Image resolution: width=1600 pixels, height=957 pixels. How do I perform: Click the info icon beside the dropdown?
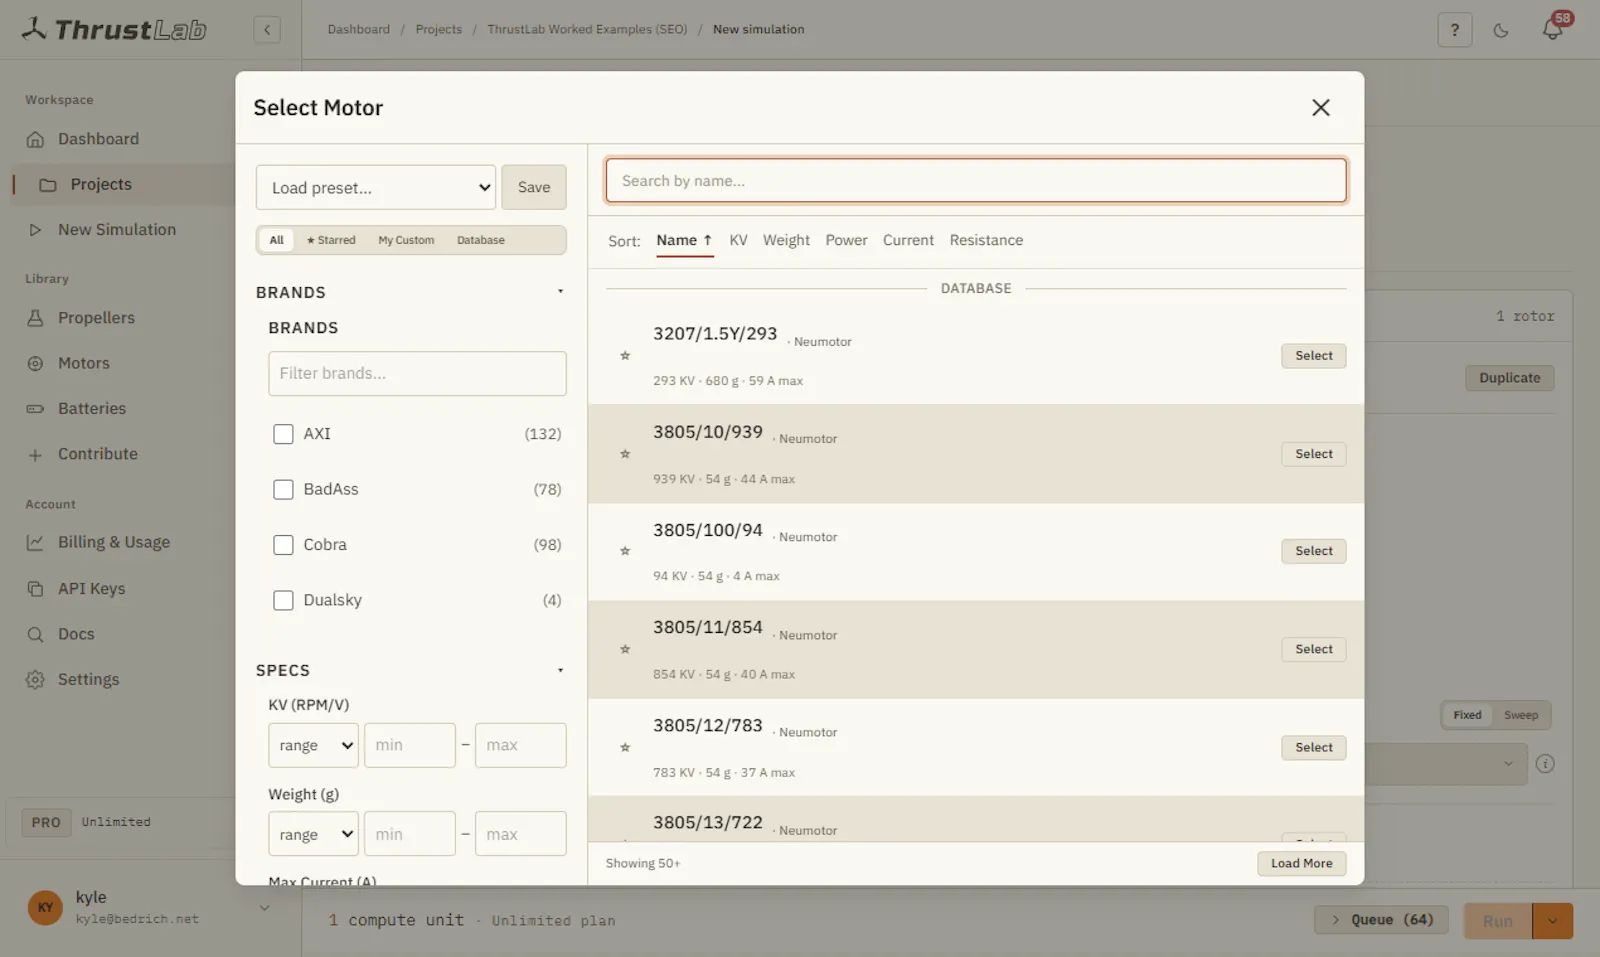pos(1545,764)
